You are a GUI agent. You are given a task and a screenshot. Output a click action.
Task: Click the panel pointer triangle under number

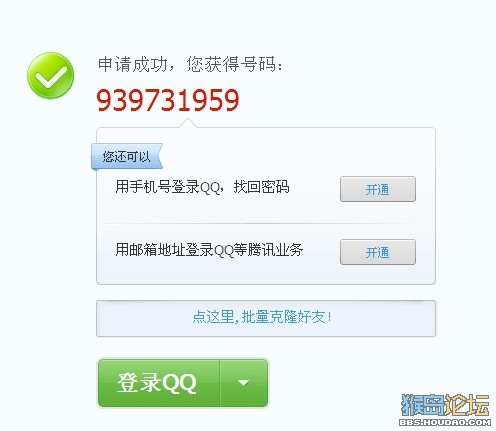(x=188, y=123)
